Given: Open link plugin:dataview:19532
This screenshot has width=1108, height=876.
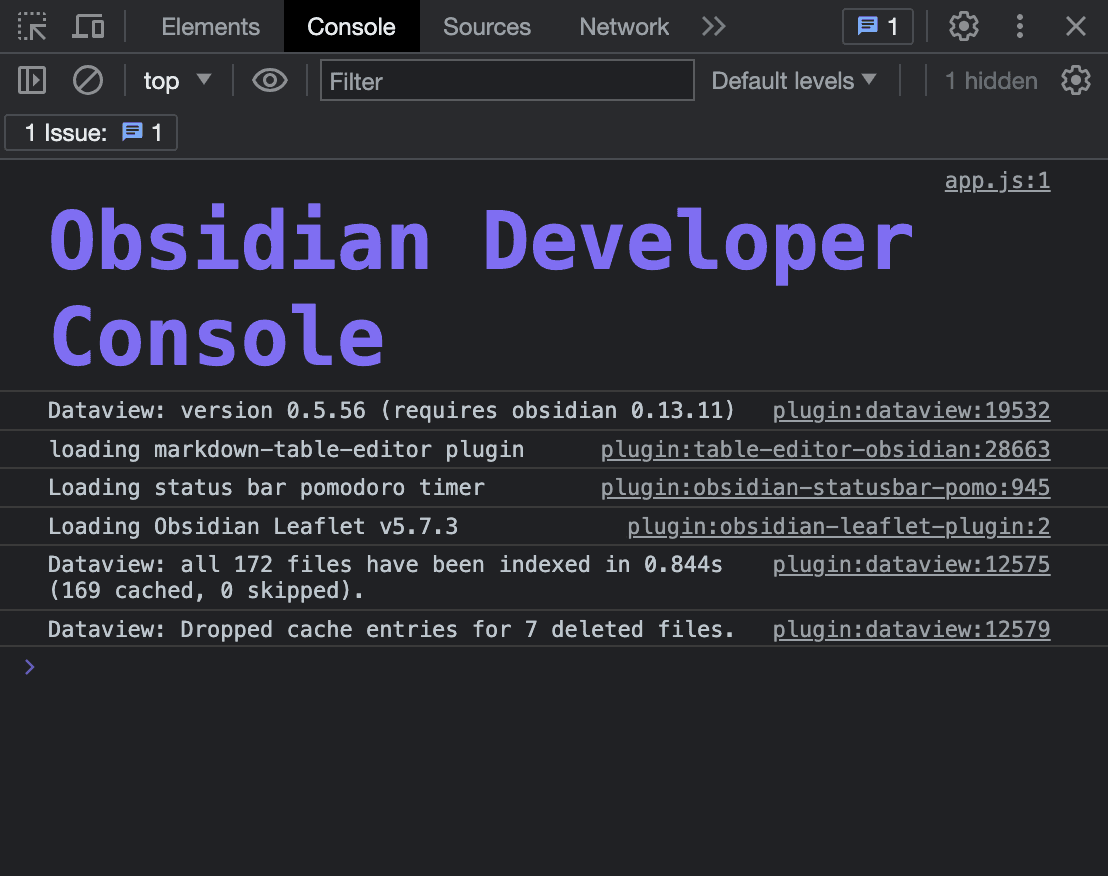Looking at the screenshot, I should (911, 410).
